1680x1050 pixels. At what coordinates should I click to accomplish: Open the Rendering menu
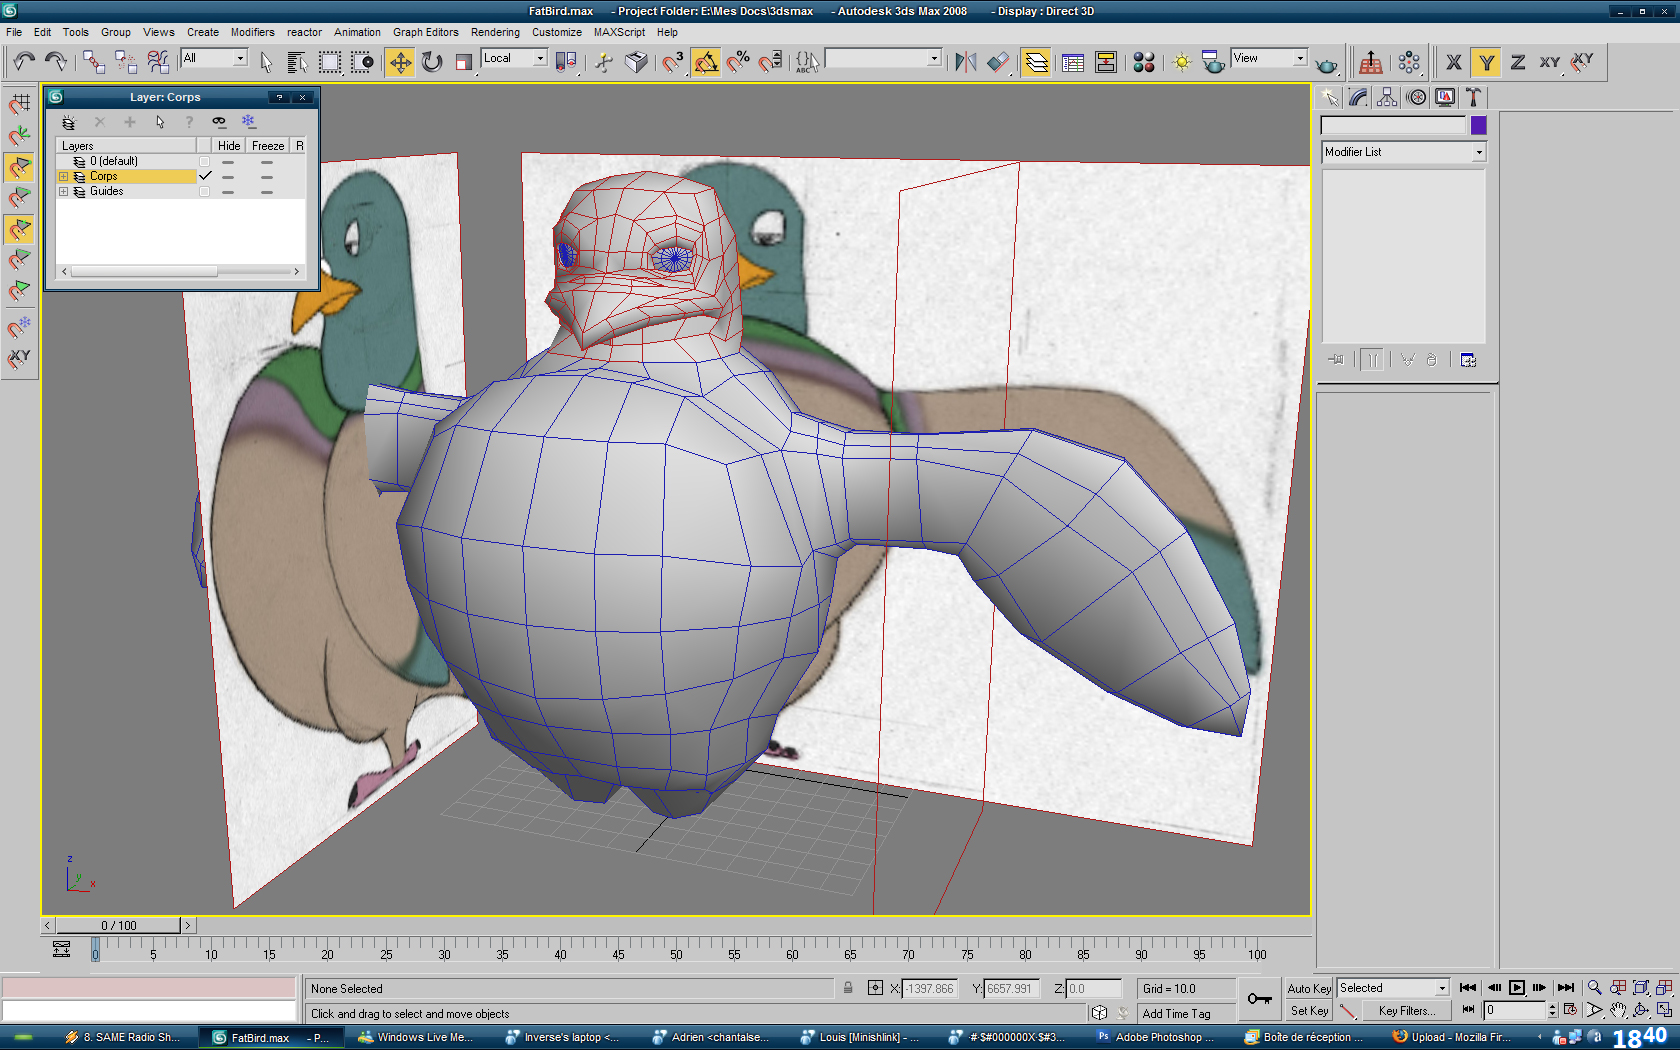pyautogui.click(x=496, y=32)
